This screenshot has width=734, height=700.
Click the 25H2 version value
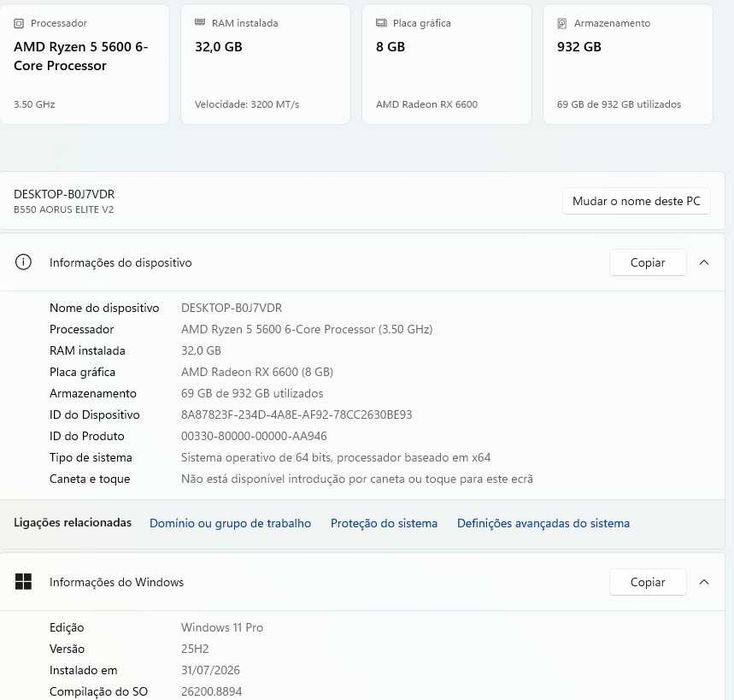(195, 649)
